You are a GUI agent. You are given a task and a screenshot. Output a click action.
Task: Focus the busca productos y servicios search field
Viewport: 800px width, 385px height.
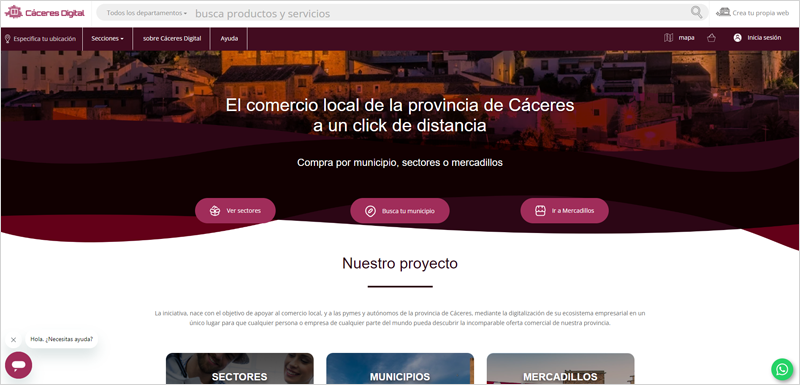pos(439,13)
